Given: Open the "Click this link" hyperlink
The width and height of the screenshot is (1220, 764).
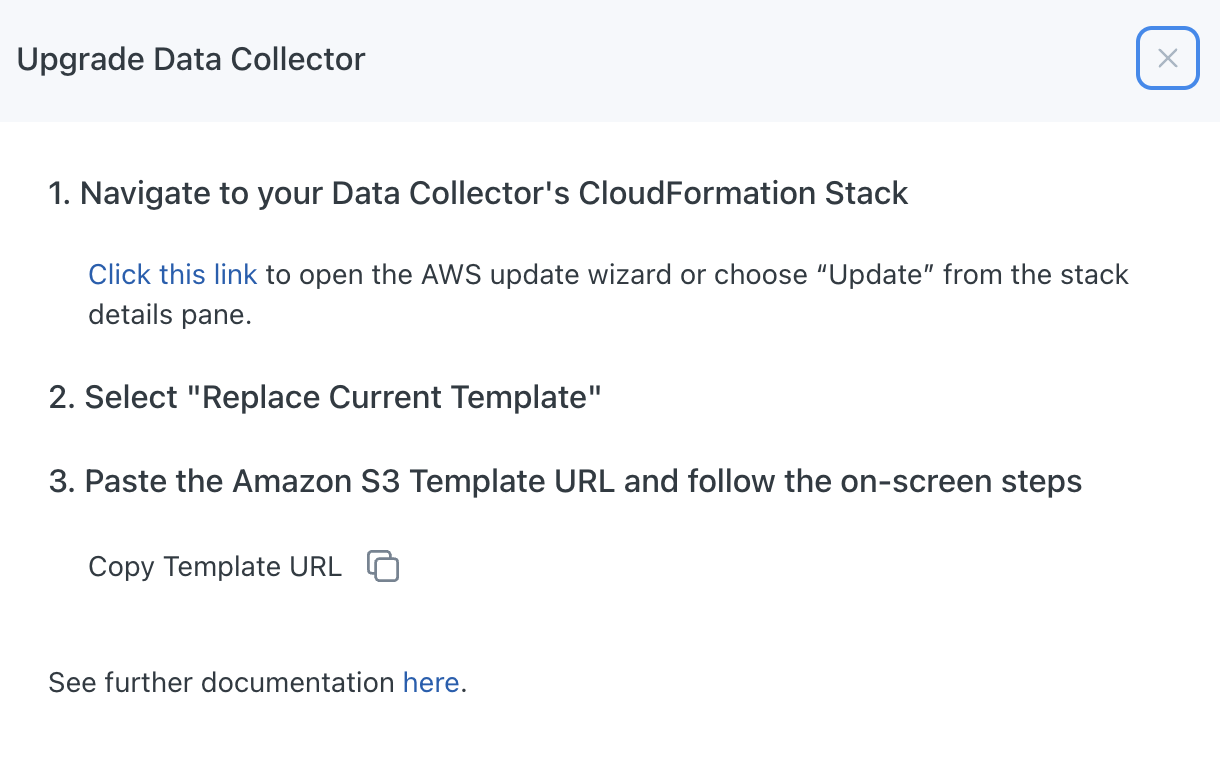Looking at the screenshot, I should click(x=172, y=274).
